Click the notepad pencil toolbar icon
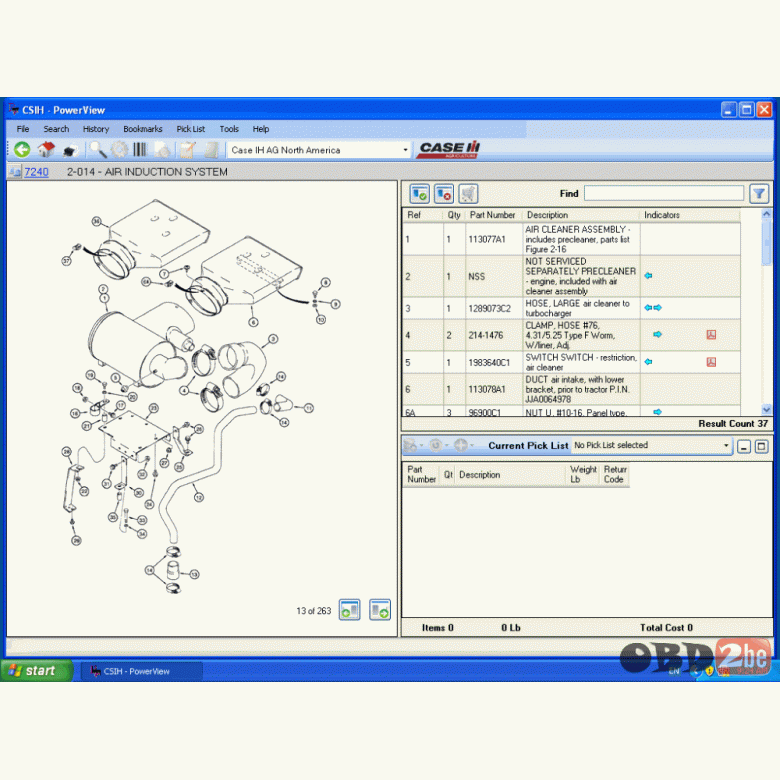This screenshot has width=780, height=780. (x=188, y=150)
